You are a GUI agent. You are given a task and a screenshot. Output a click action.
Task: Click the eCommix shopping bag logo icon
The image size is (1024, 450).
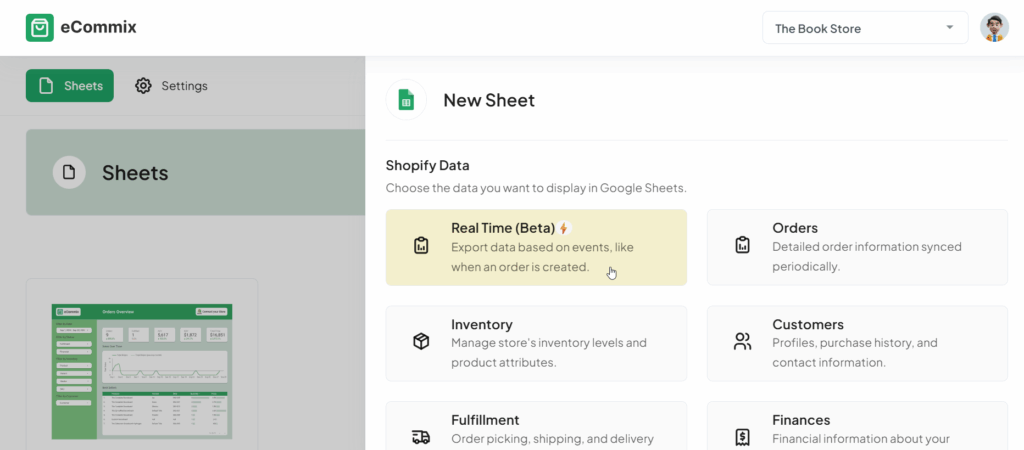40,28
